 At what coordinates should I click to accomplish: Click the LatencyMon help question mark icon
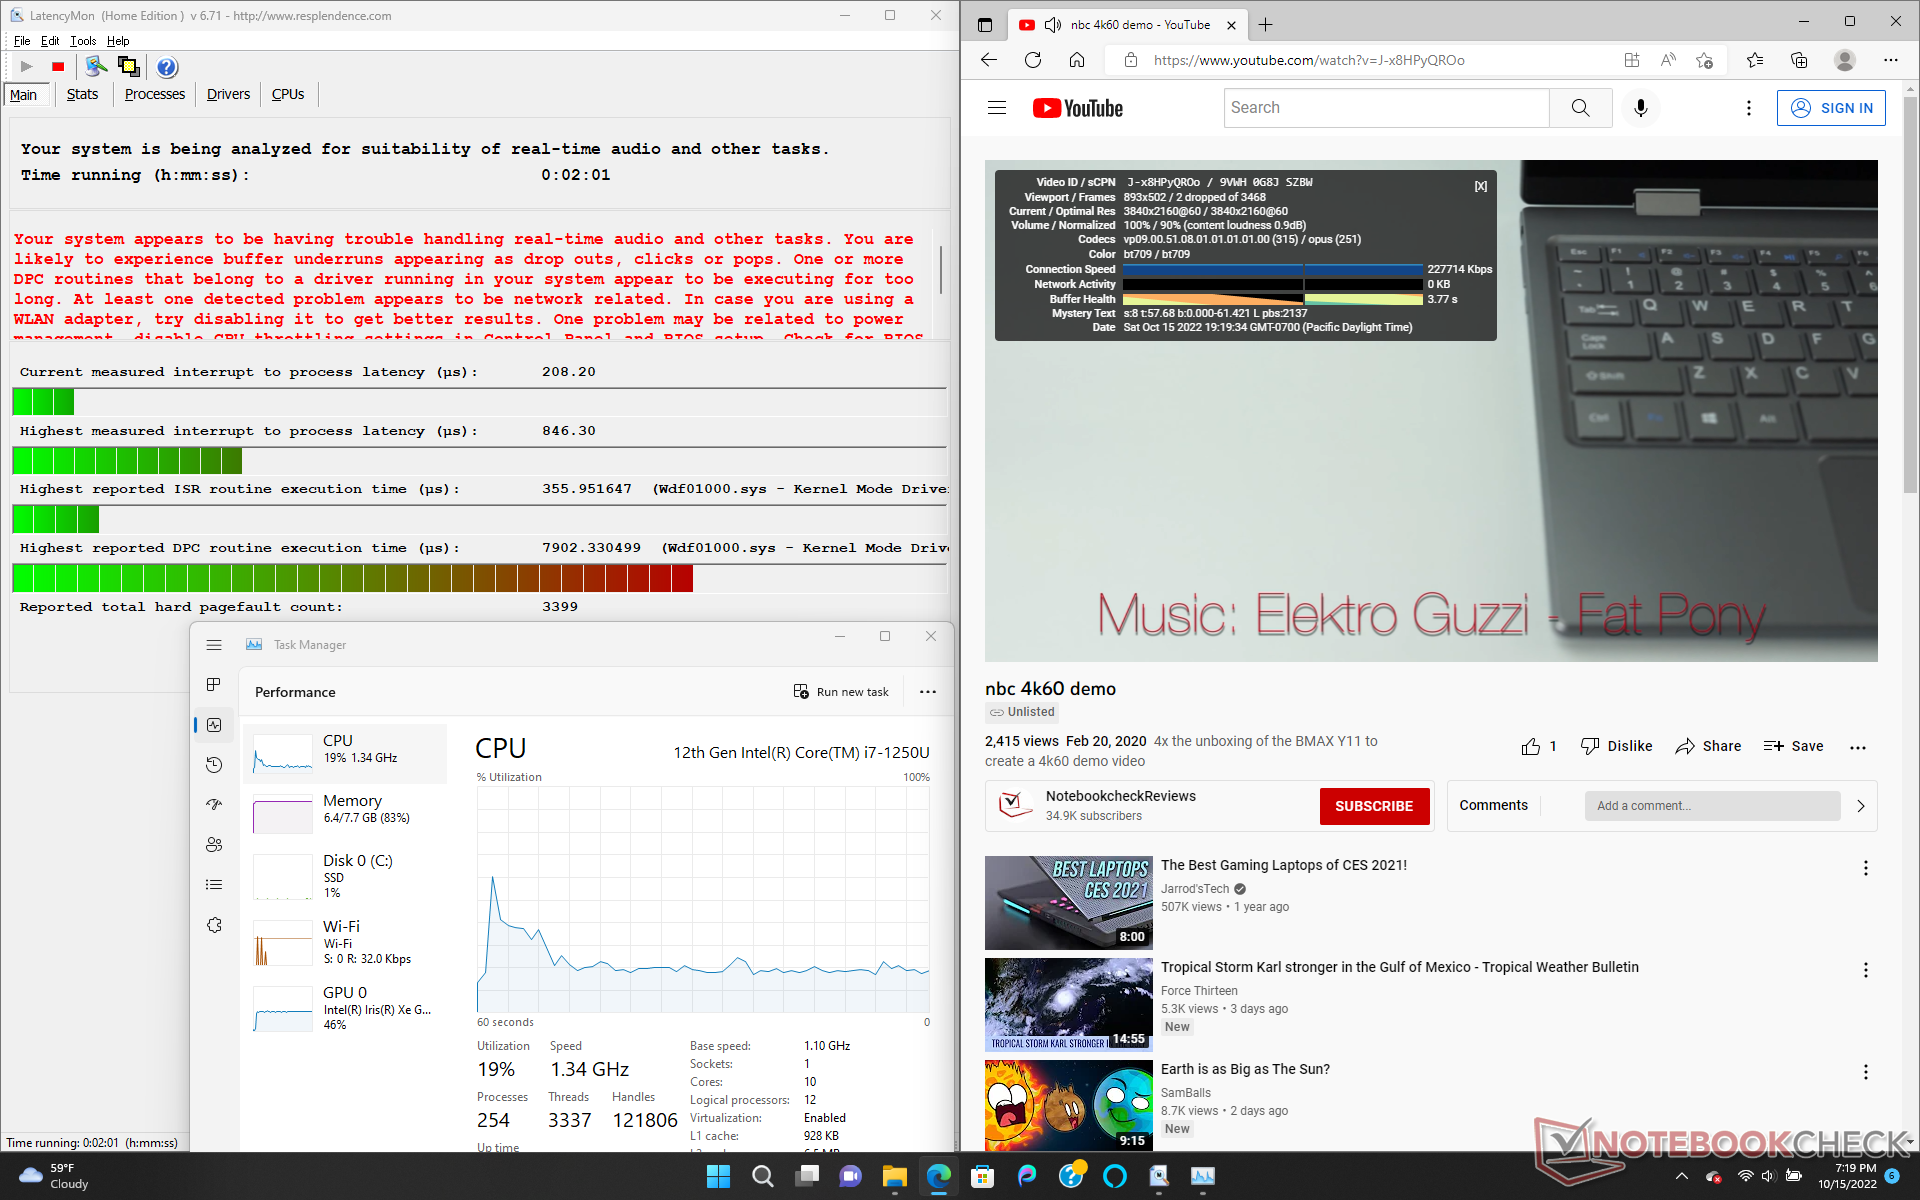[x=167, y=67]
